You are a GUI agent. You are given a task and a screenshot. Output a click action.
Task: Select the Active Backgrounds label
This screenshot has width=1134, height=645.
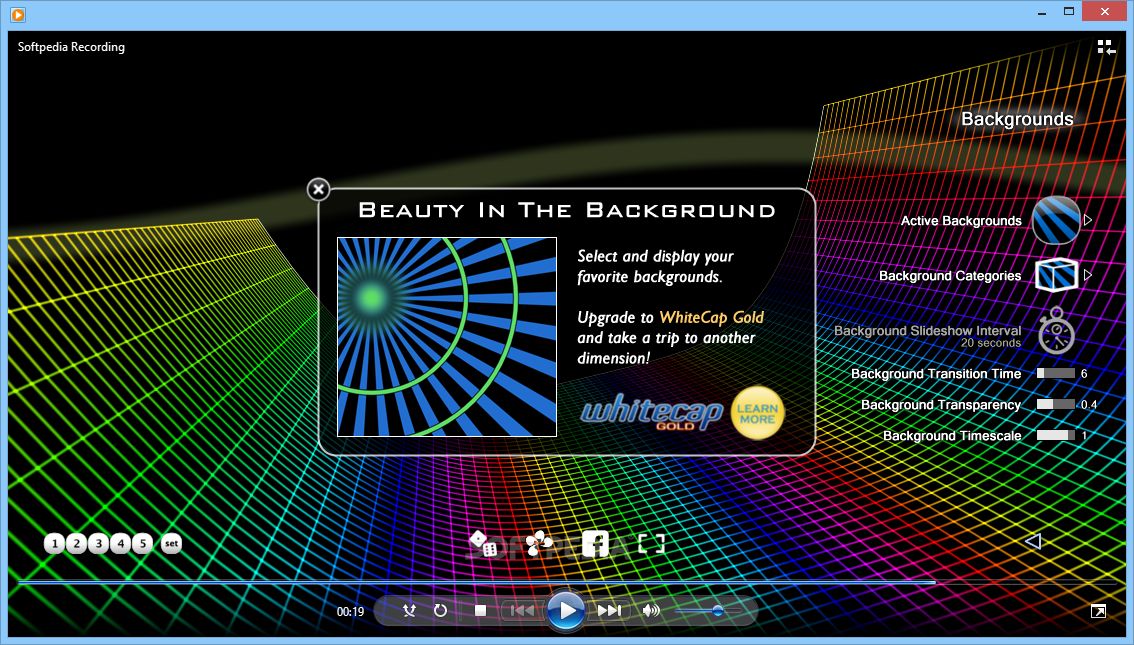961,221
